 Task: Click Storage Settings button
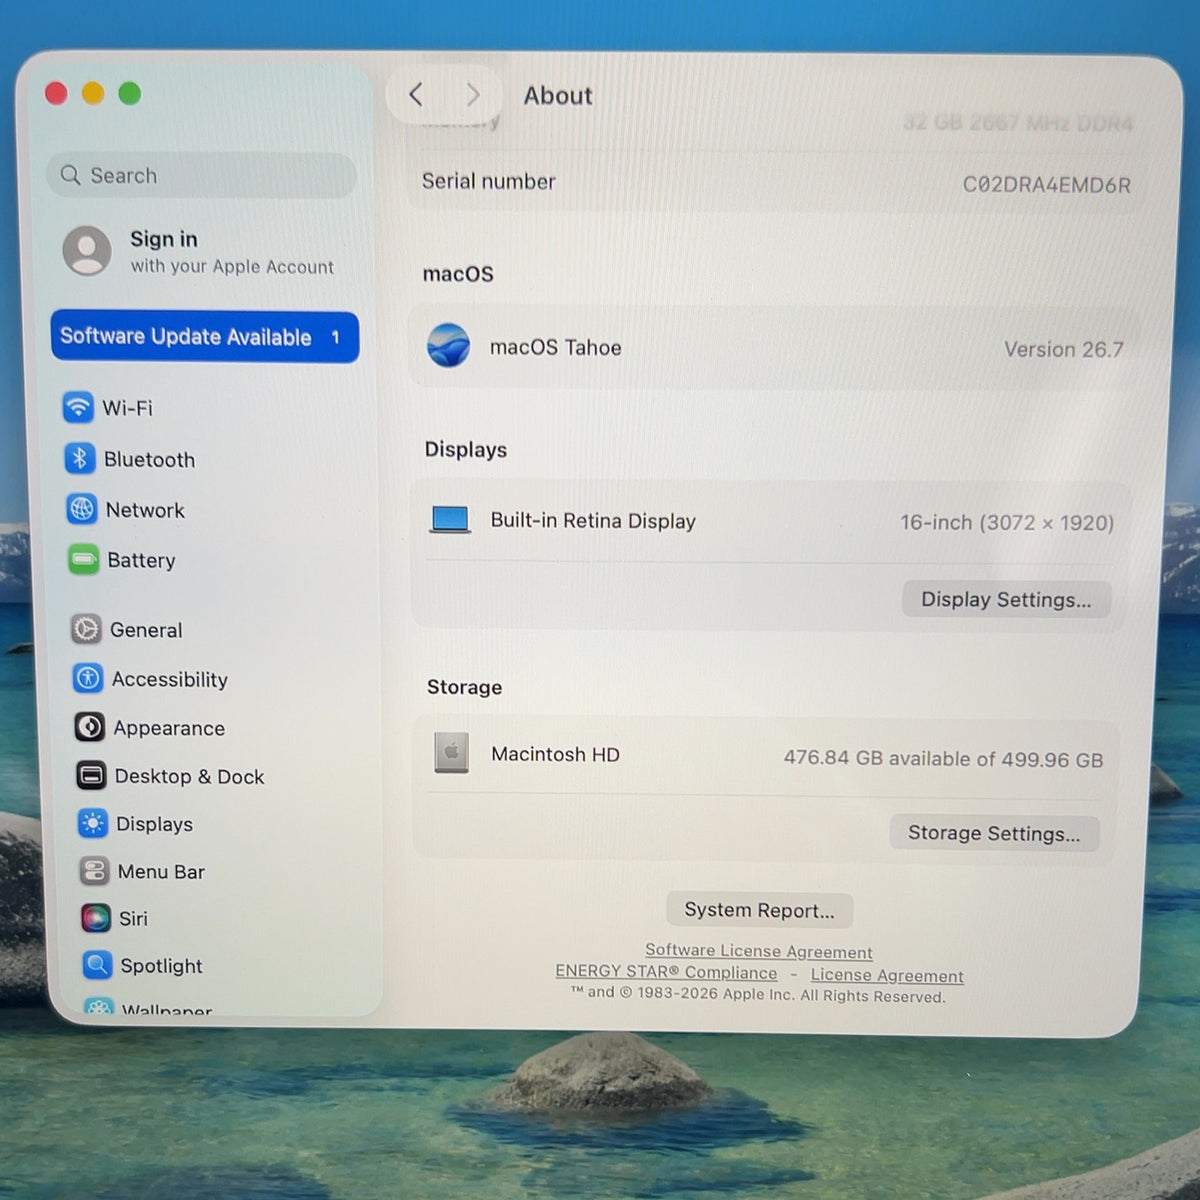pyautogui.click(x=994, y=833)
